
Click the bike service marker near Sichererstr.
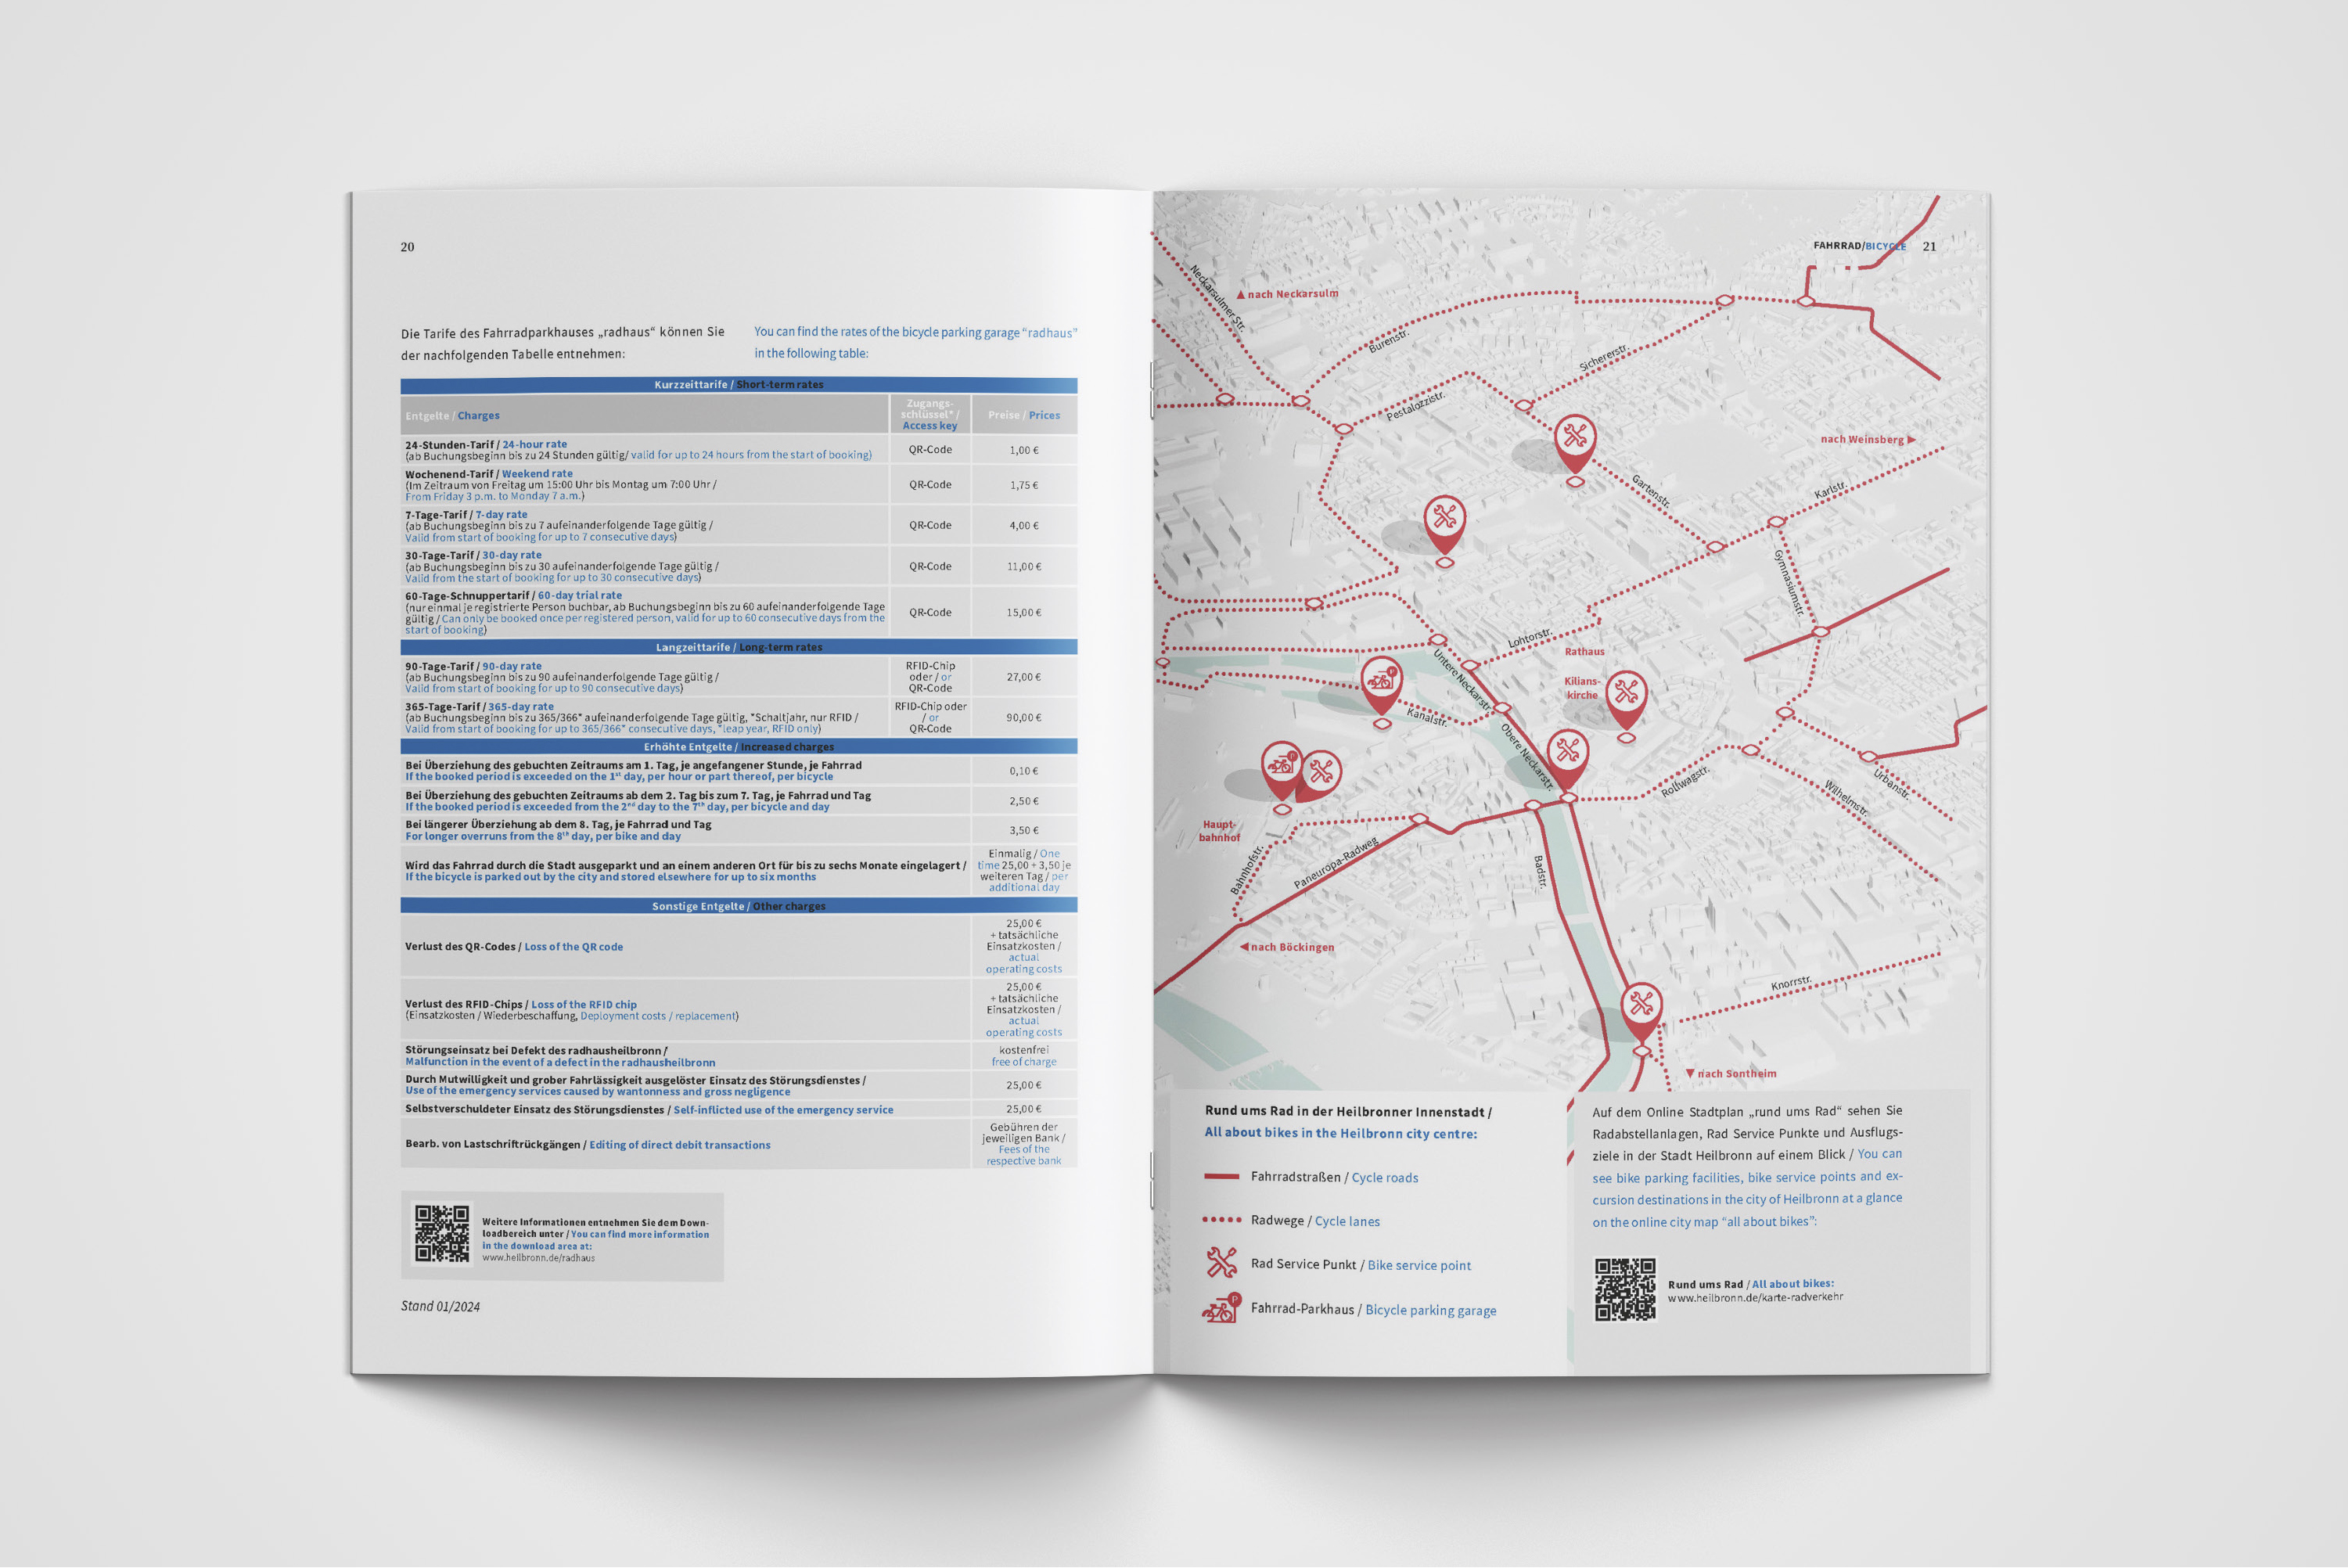tap(1575, 437)
